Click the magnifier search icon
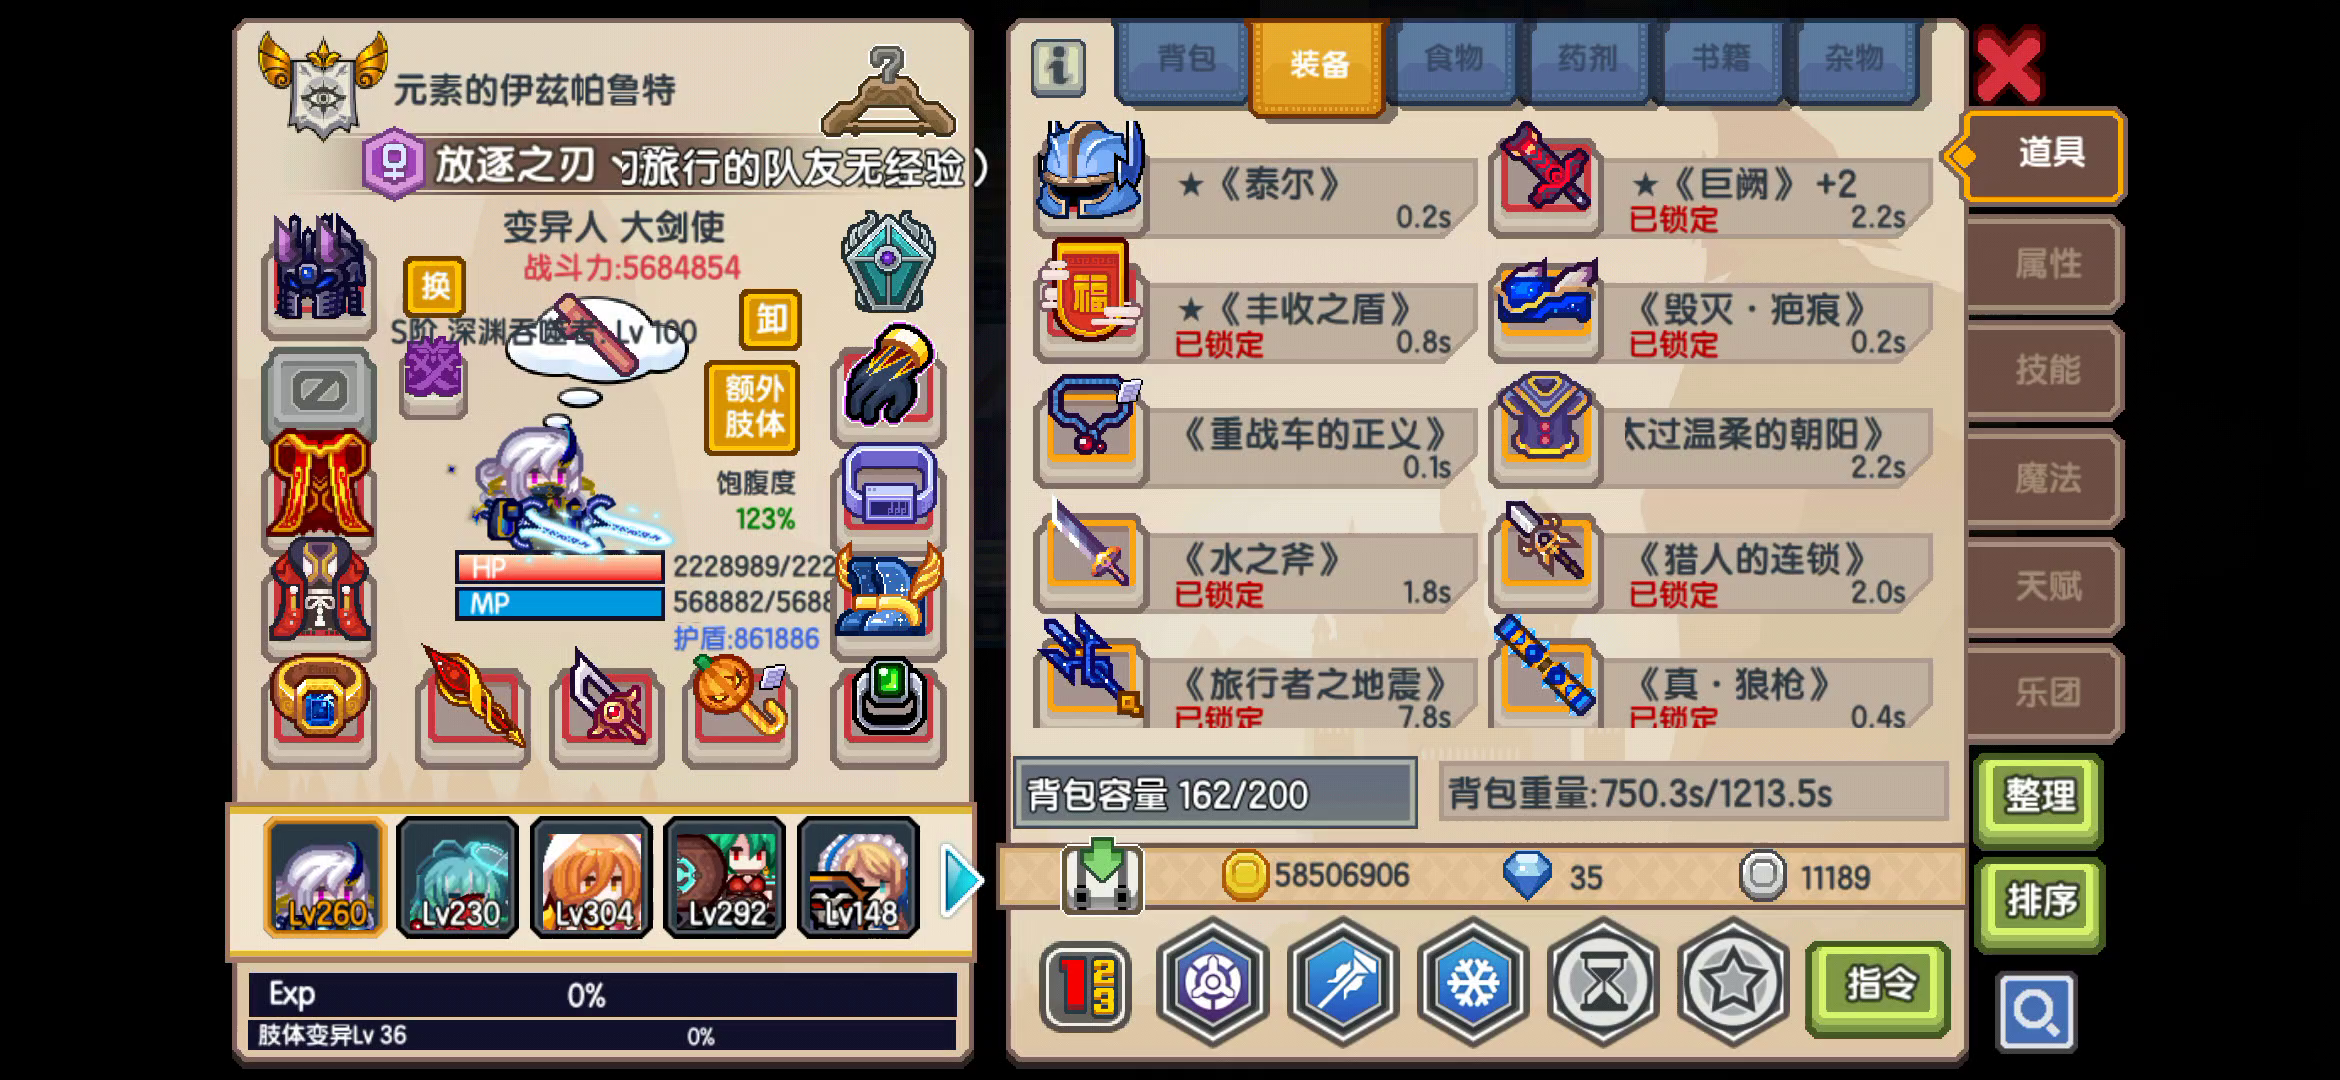This screenshot has height=1080, width=2340. [x=2036, y=1013]
